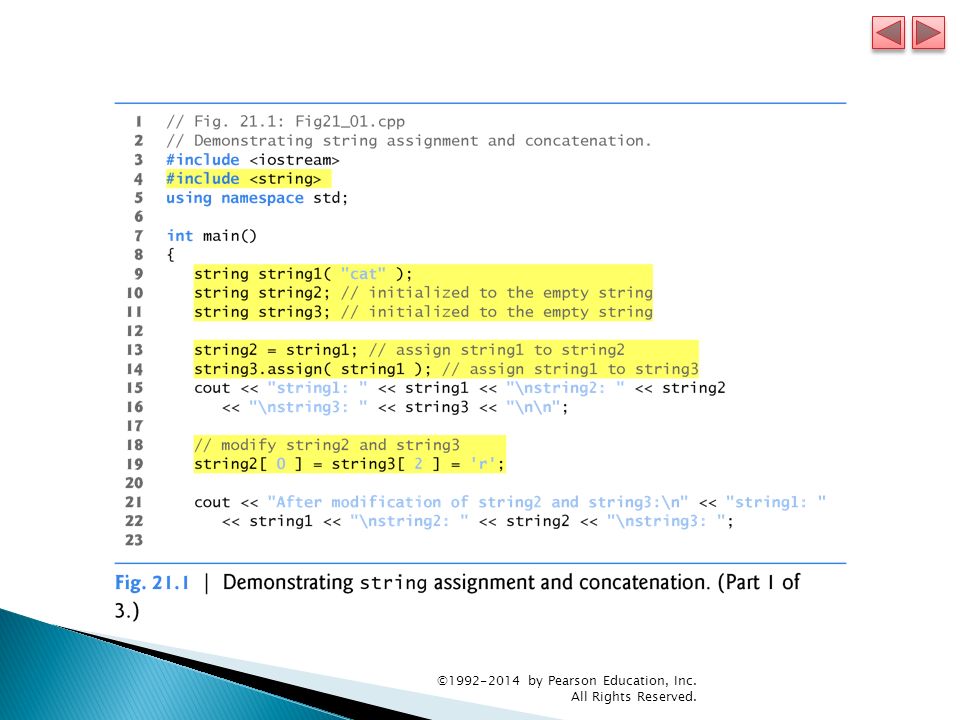
Task: Click the 'string string2;' declaration line
Action: point(423,293)
